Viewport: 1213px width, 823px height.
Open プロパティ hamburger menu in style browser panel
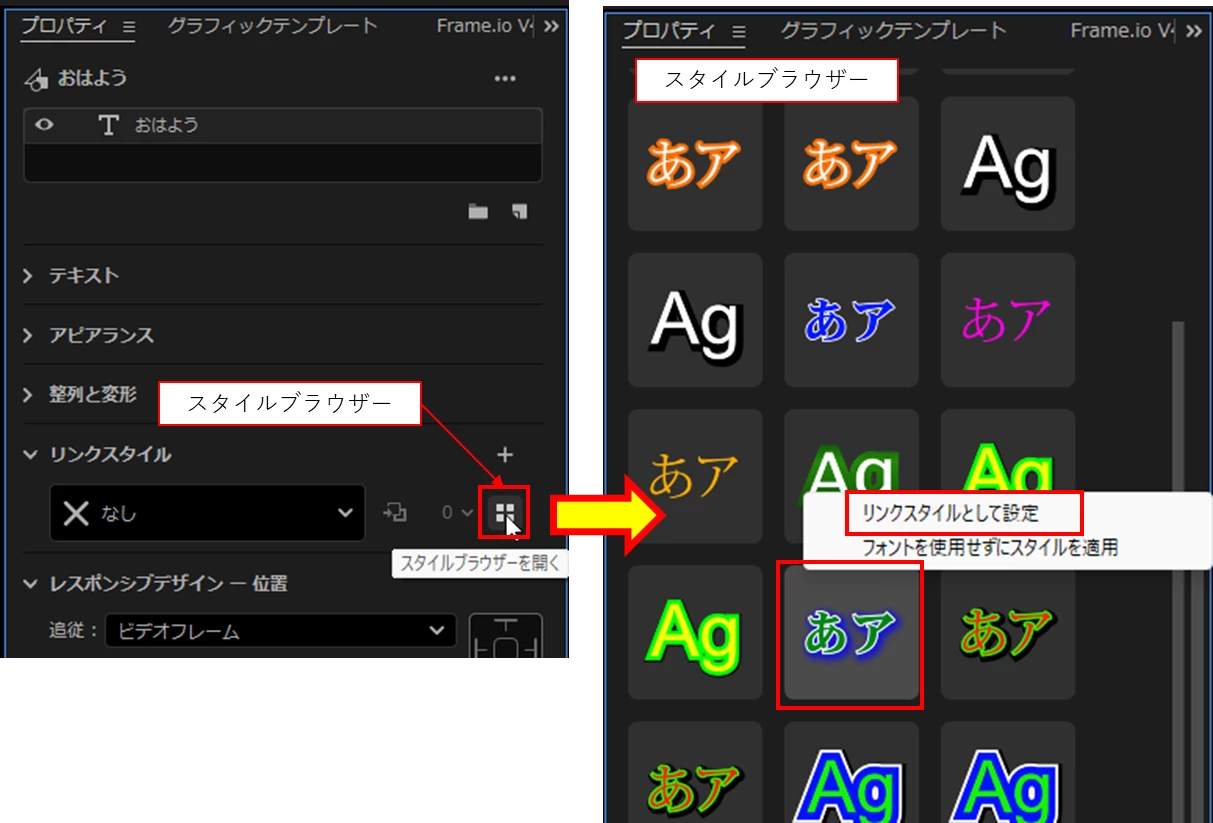coord(739,32)
